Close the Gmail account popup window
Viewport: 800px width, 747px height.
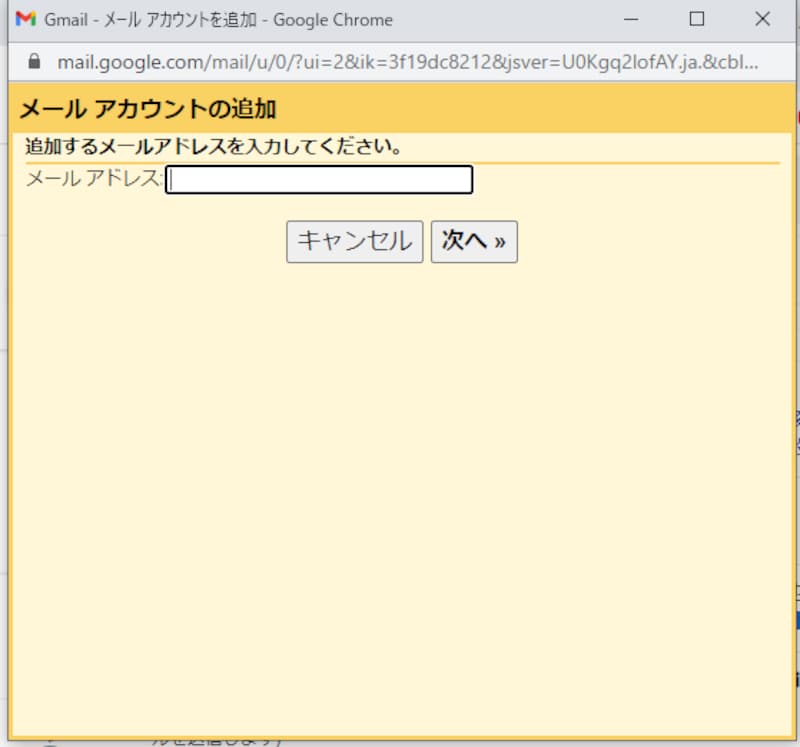(x=762, y=19)
